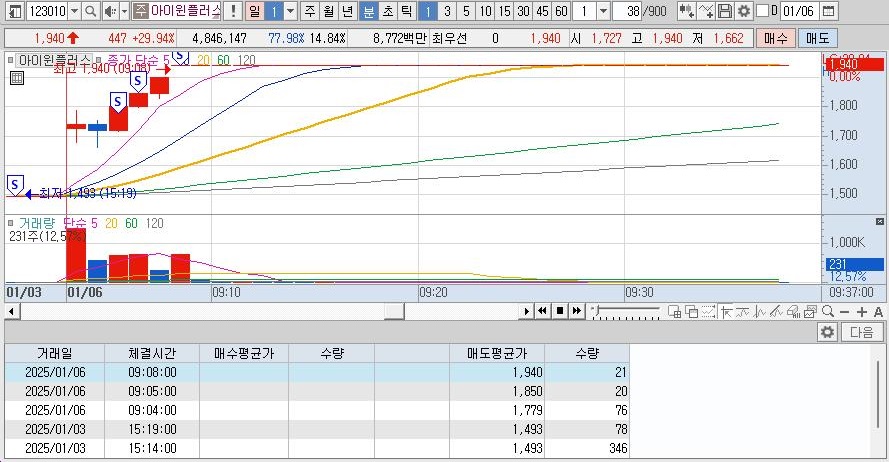Open the stock code 123010 dropdown arrow
The image size is (889, 462).
click(x=74, y=11)
